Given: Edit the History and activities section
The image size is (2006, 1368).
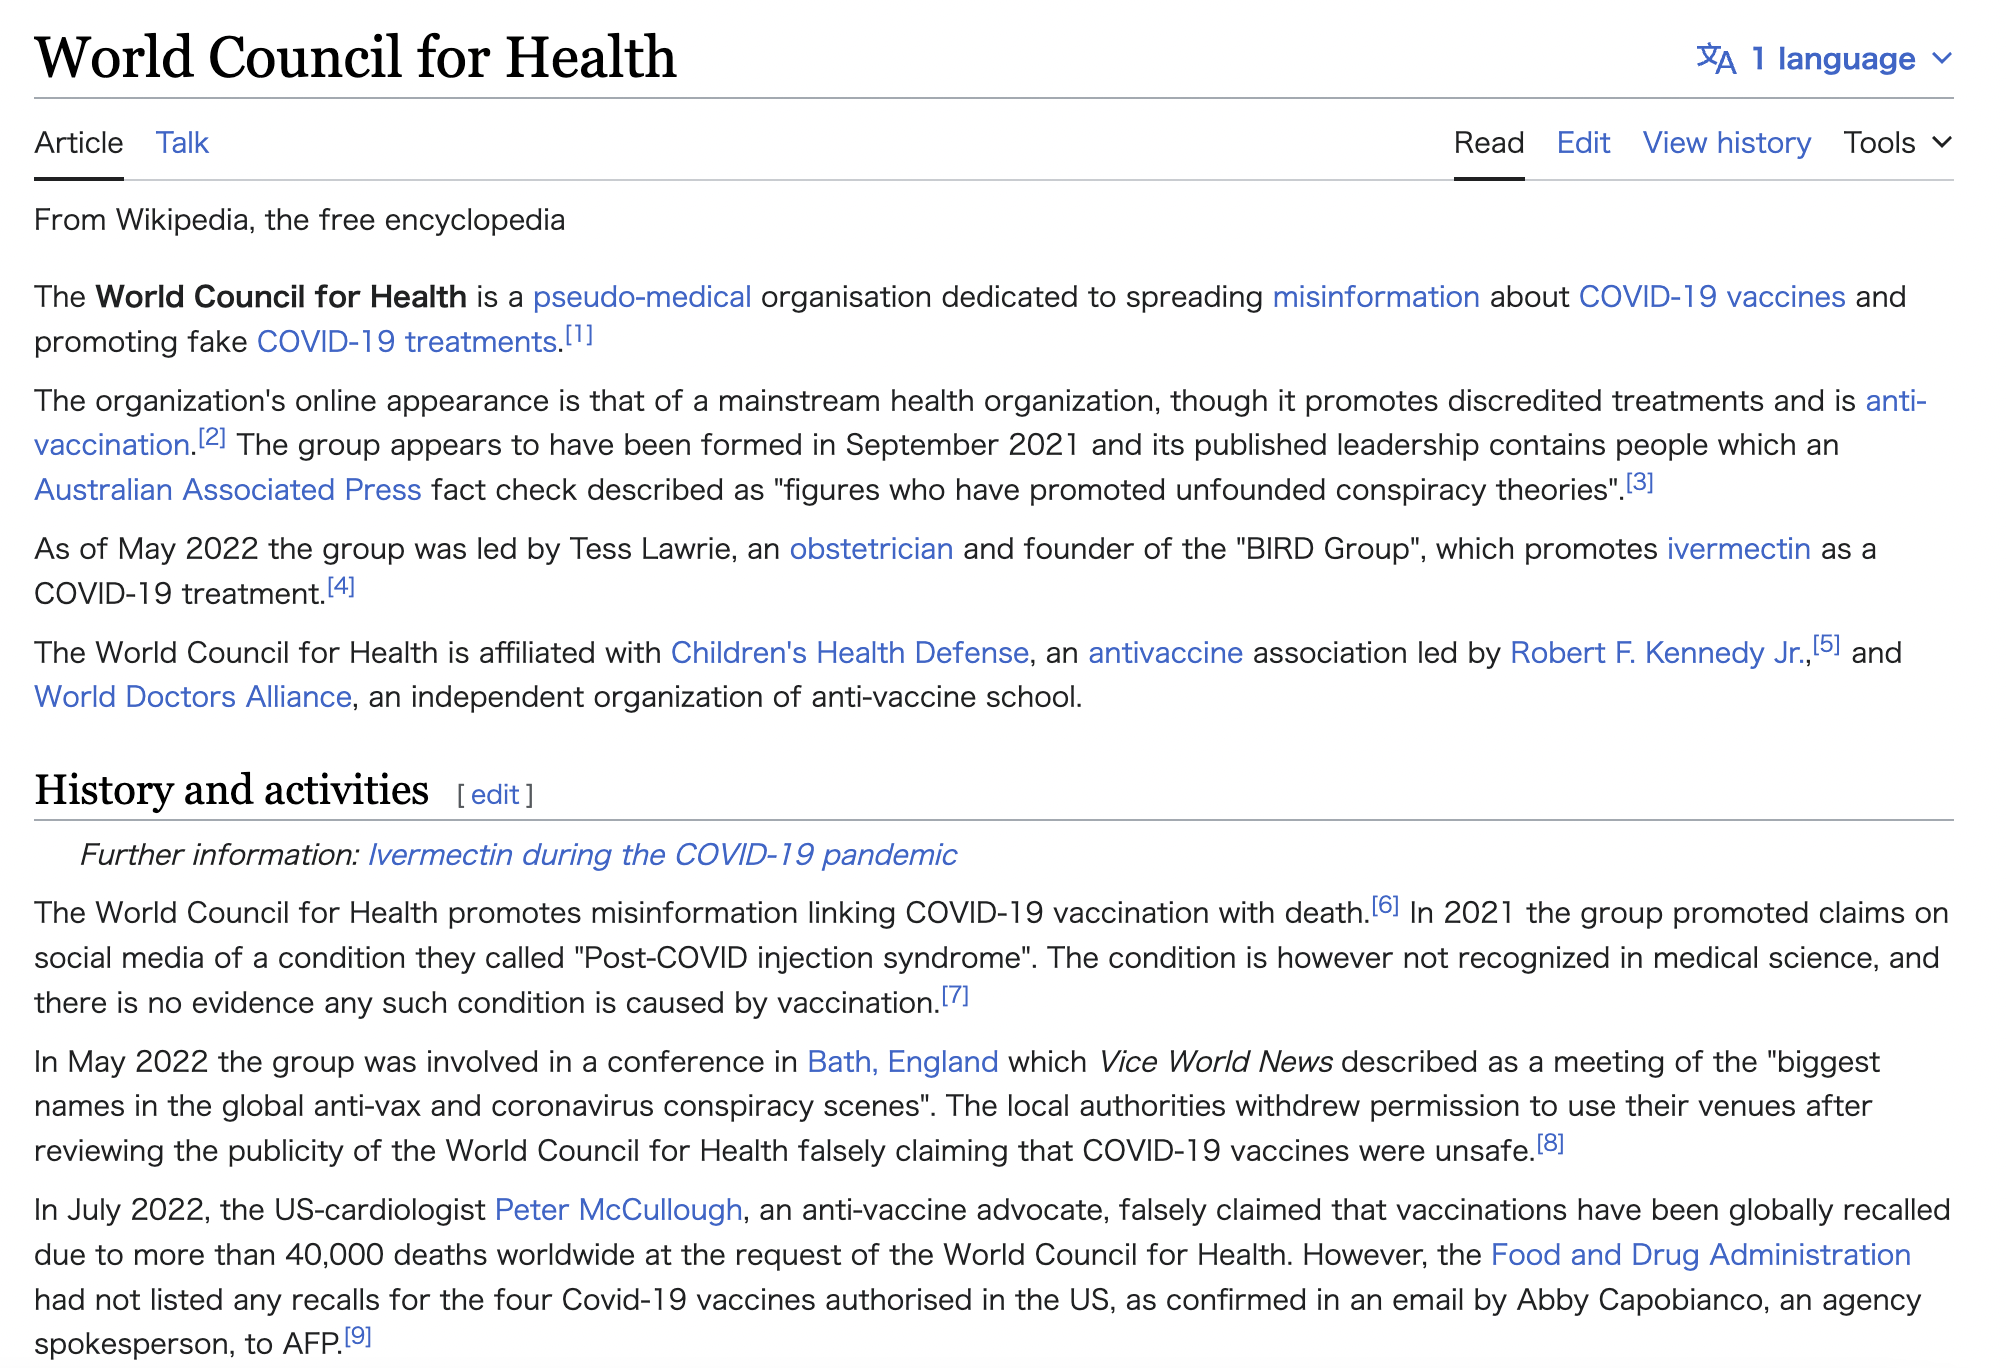Looking at the screenshot, I should 495,795.
